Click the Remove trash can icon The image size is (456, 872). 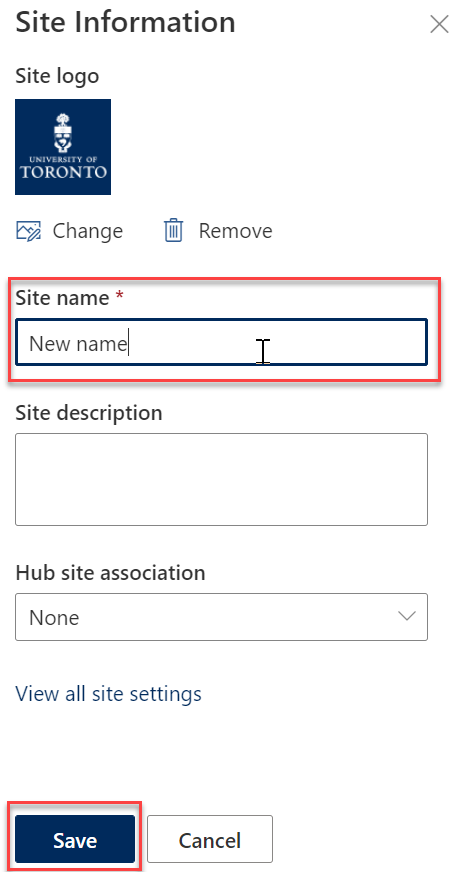click(174, 231)
